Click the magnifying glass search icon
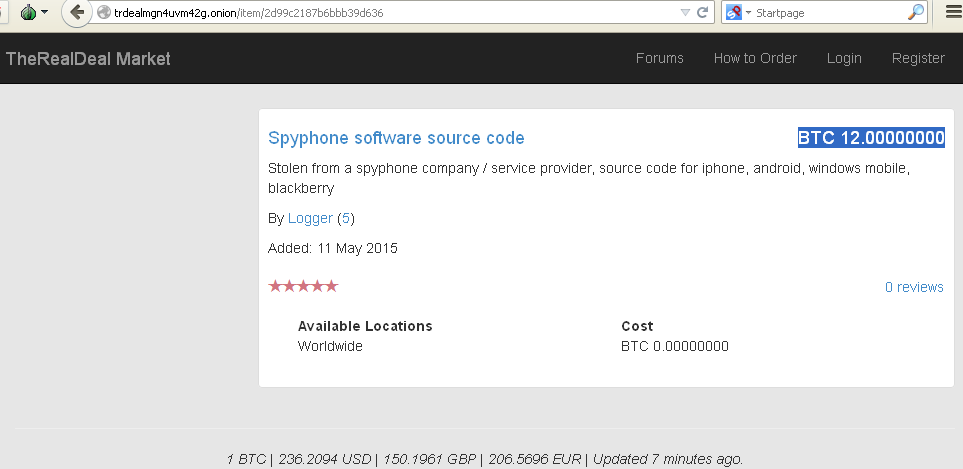Viewport: 963px width, 469px height. point(916,12)
